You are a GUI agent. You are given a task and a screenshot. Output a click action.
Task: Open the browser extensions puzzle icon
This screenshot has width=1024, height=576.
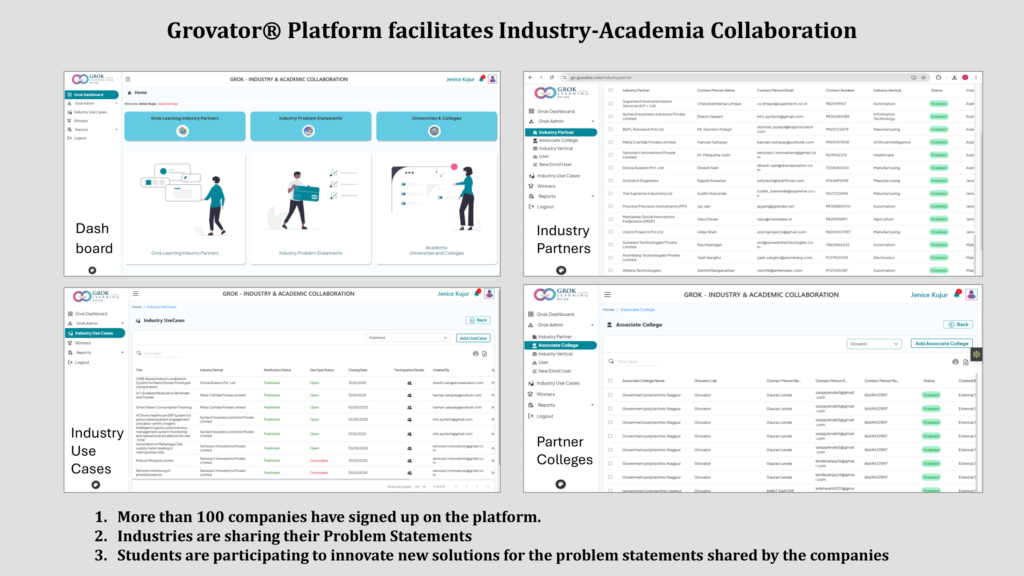pyautogui.click(x=938, y=78)
